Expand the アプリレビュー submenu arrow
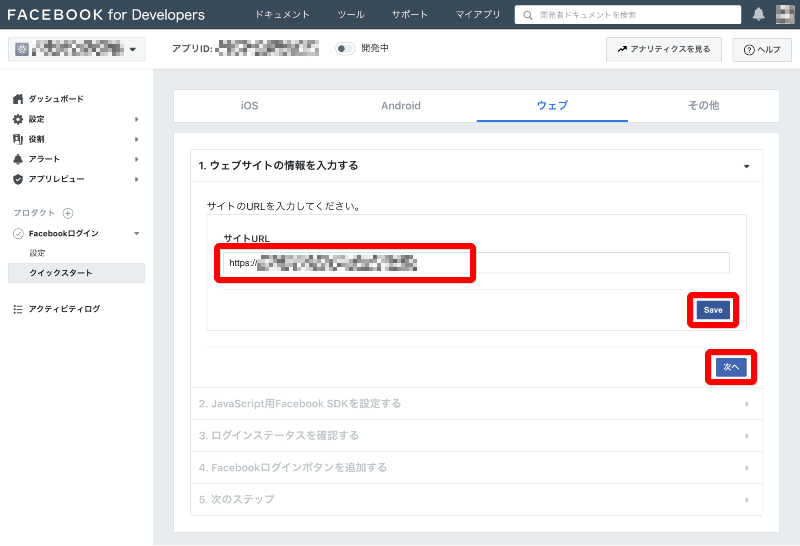This screenshot has width=800, height=546. (x=136, y=179)
